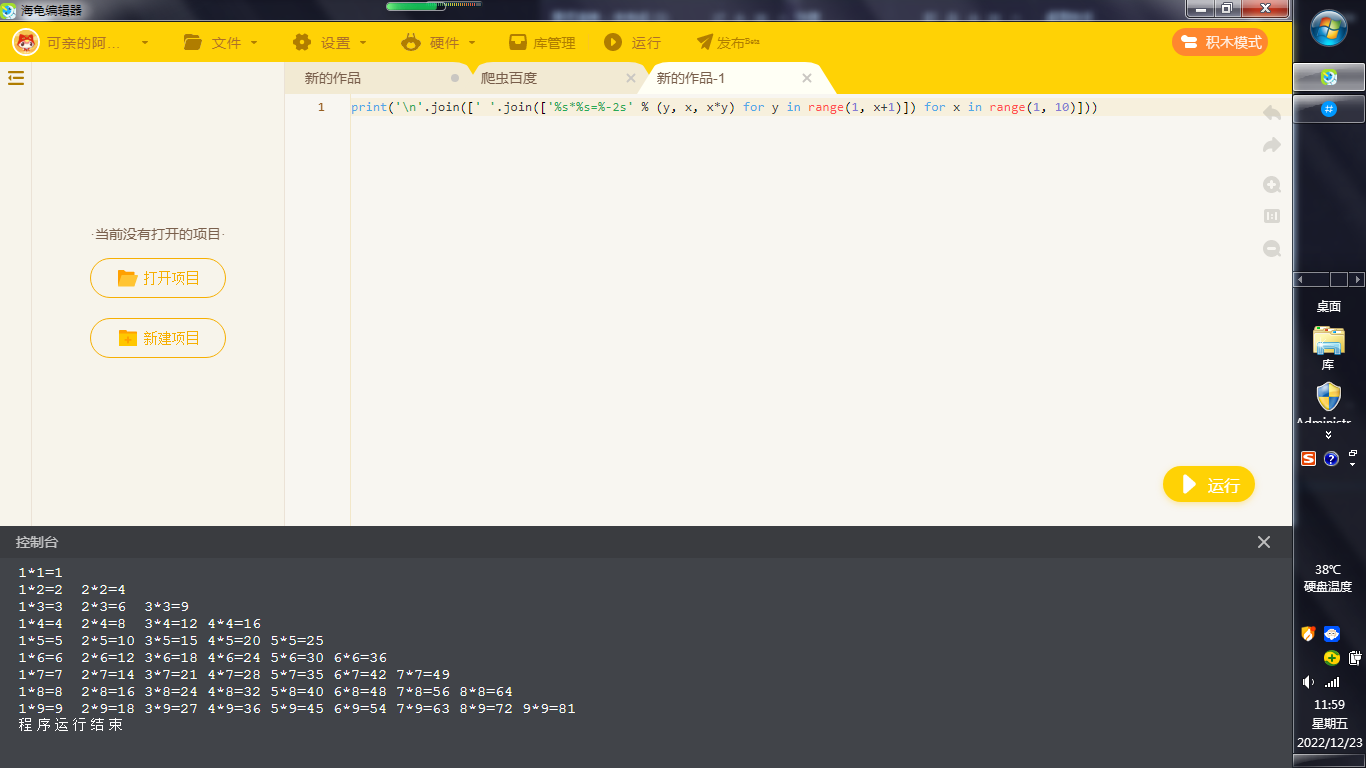Click blue penguin tray icon
Viewport: 1366px width, 768px height.
tap(1332, 633)
